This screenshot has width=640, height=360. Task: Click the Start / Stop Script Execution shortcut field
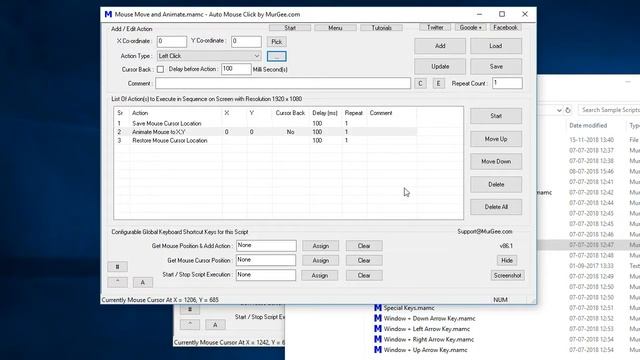[266, 275]
